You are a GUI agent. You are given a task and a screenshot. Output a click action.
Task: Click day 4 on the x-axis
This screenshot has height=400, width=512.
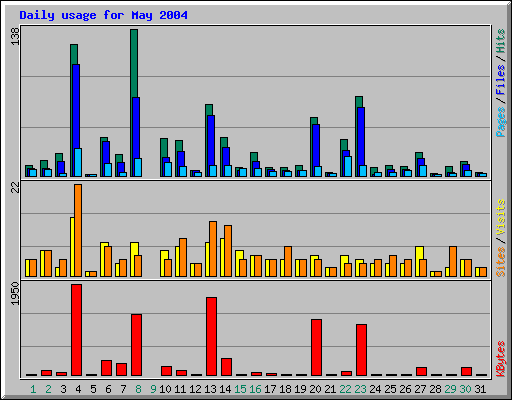pos(78,389)
